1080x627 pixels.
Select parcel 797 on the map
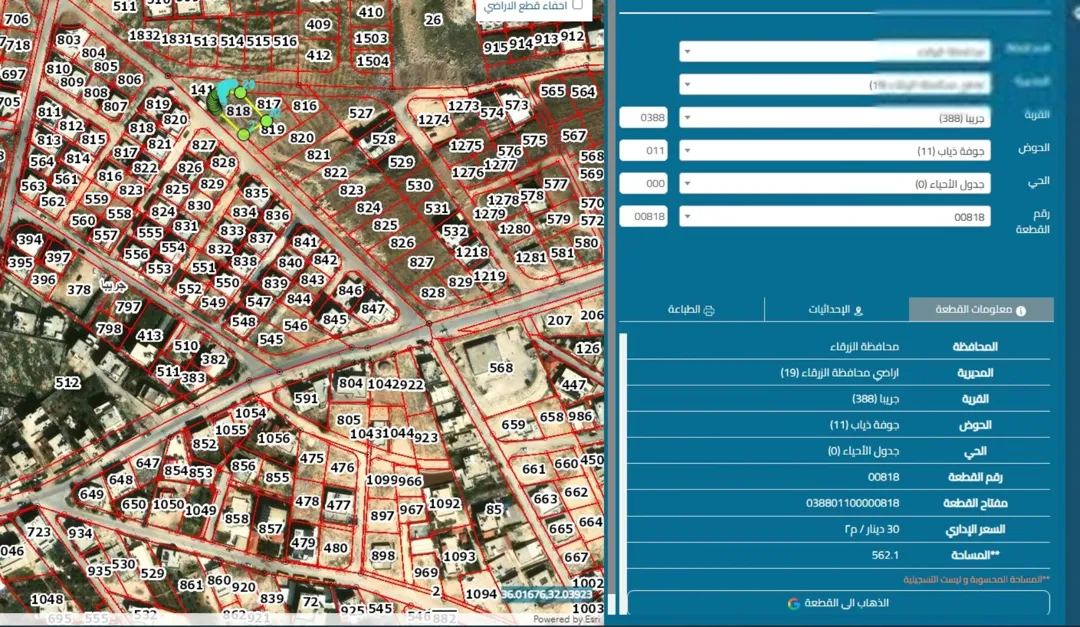pyautogui.click(x=128, y=306)
